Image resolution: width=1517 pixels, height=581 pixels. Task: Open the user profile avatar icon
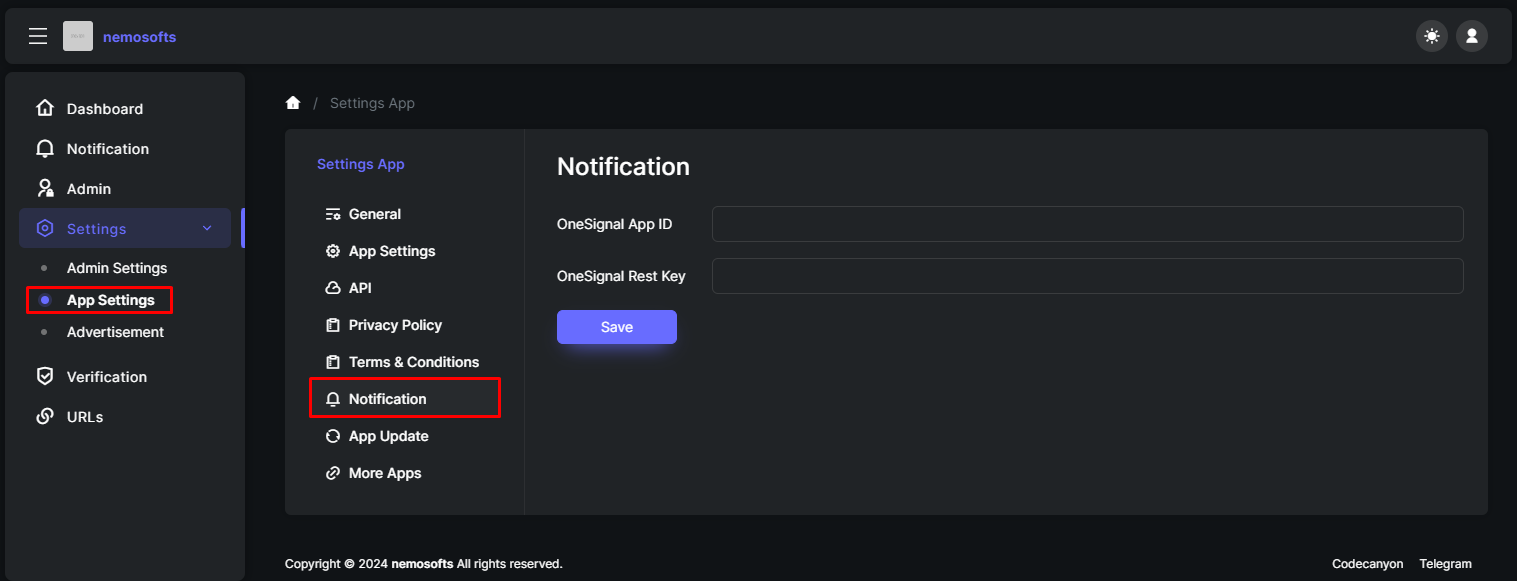pos(1472,37)
